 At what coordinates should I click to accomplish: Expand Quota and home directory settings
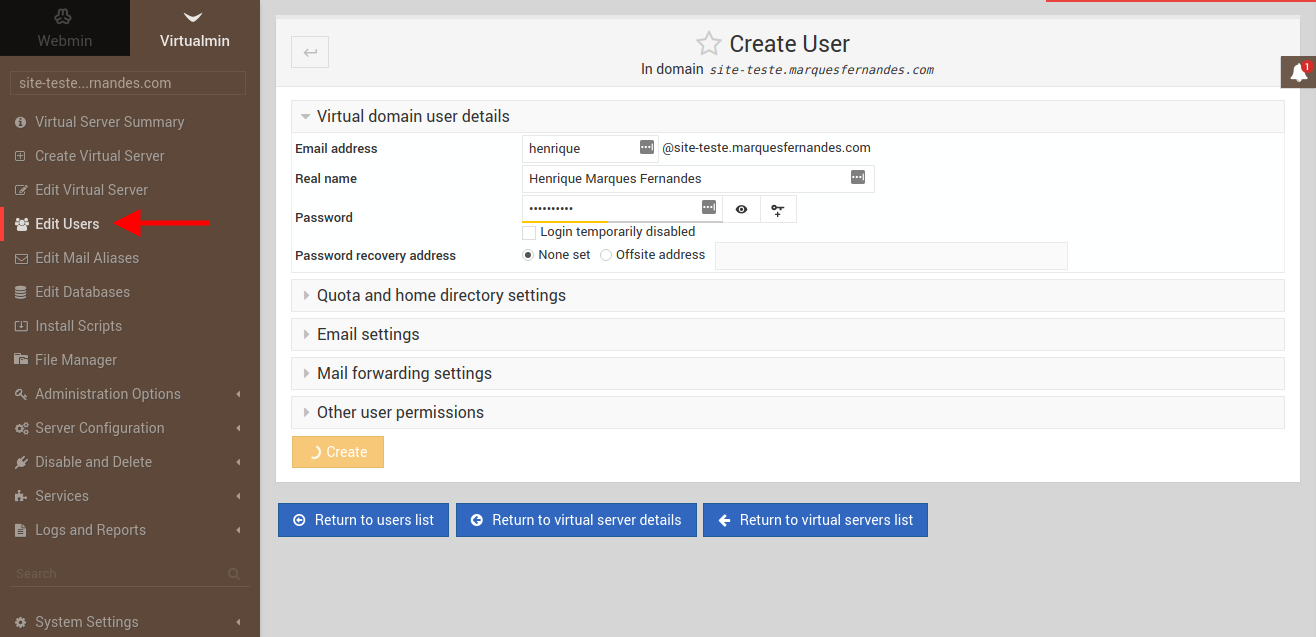tap(787, 295)
